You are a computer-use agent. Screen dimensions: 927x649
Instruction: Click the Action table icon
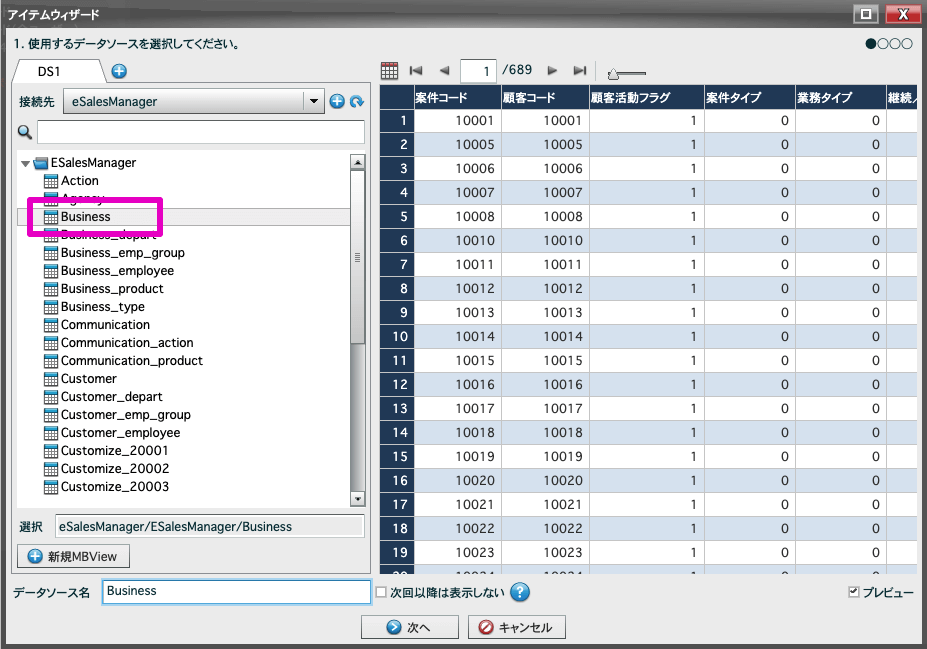click(x=51, y=181)
